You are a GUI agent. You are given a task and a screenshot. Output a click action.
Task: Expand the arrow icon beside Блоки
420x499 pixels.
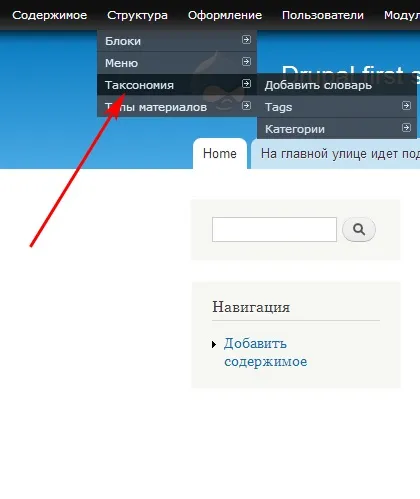pos(246,40)
